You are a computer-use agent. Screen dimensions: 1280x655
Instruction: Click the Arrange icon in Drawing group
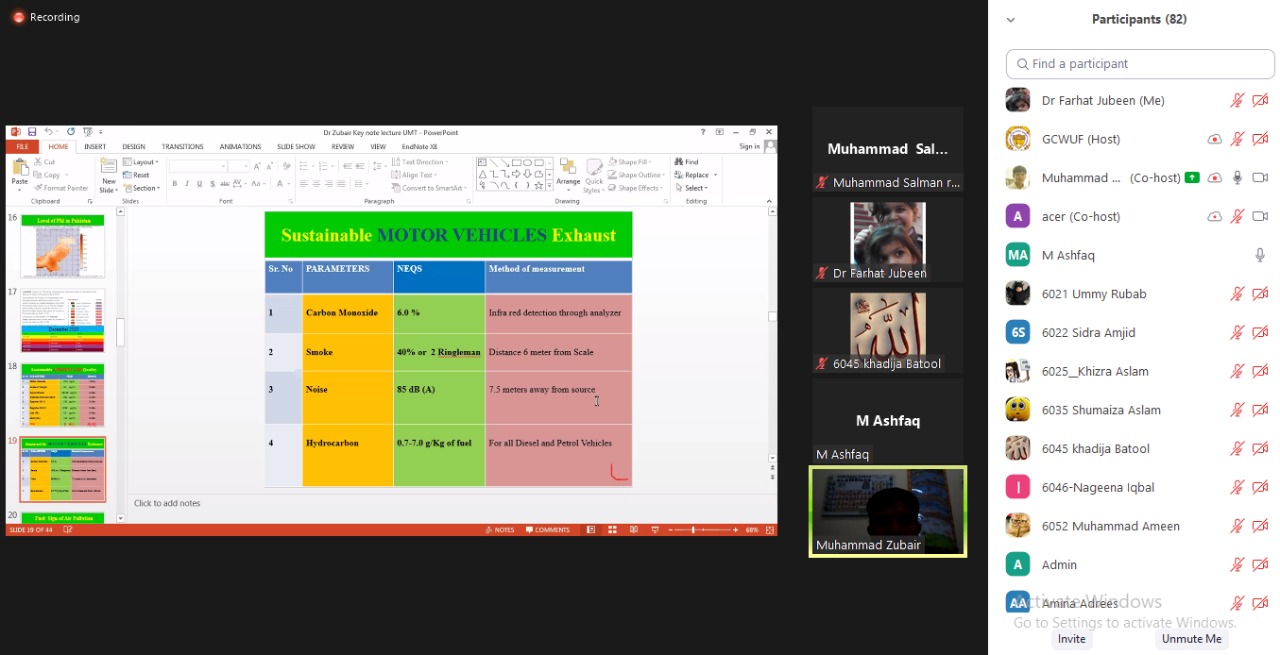click(568, 168)
